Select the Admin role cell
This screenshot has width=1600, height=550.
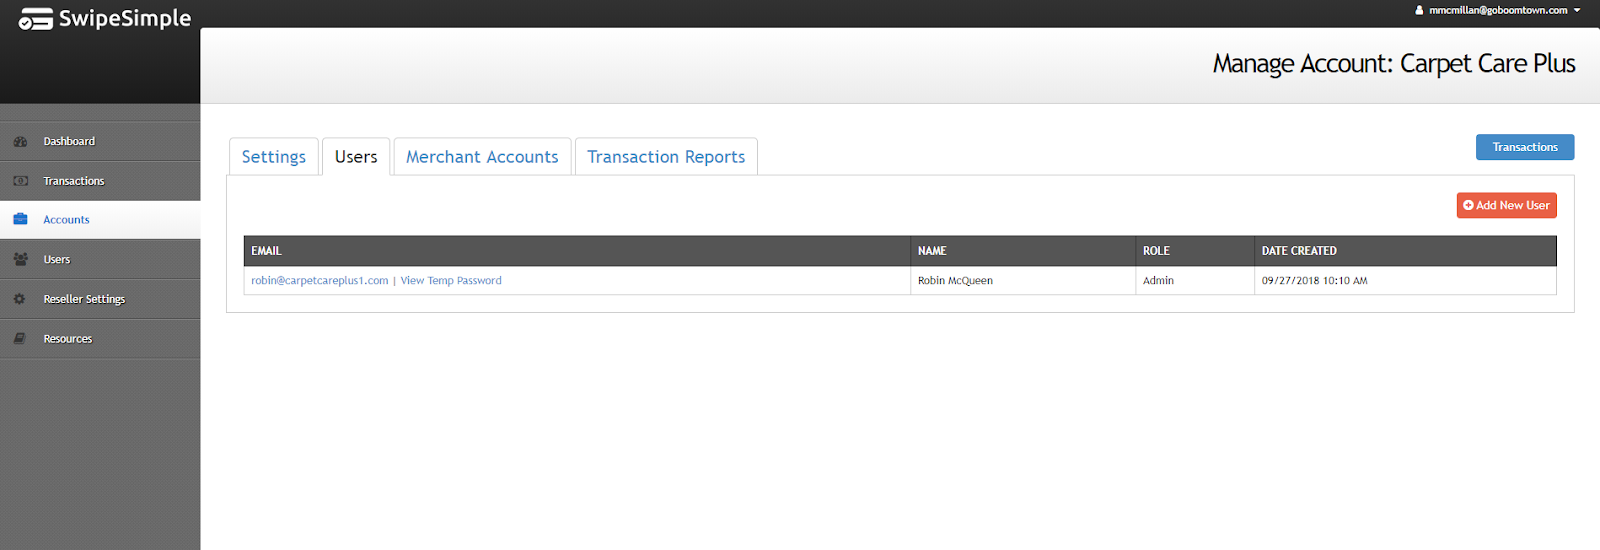pos(1195,281)
